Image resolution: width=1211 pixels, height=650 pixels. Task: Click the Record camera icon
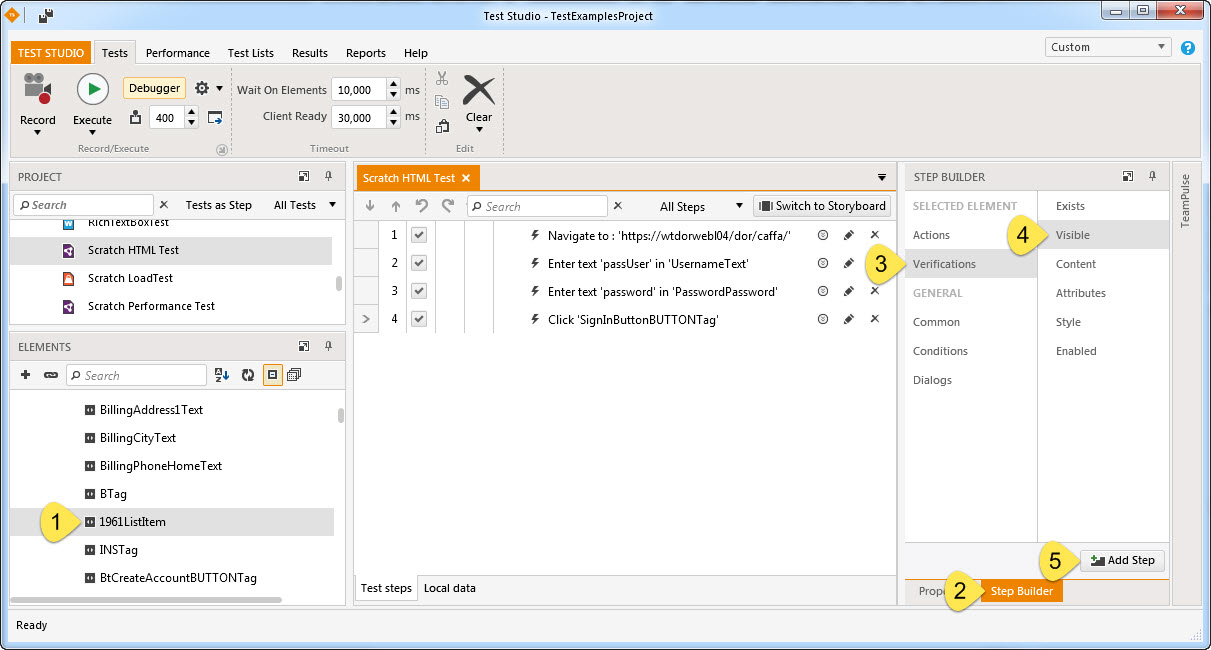pos(37,89)
